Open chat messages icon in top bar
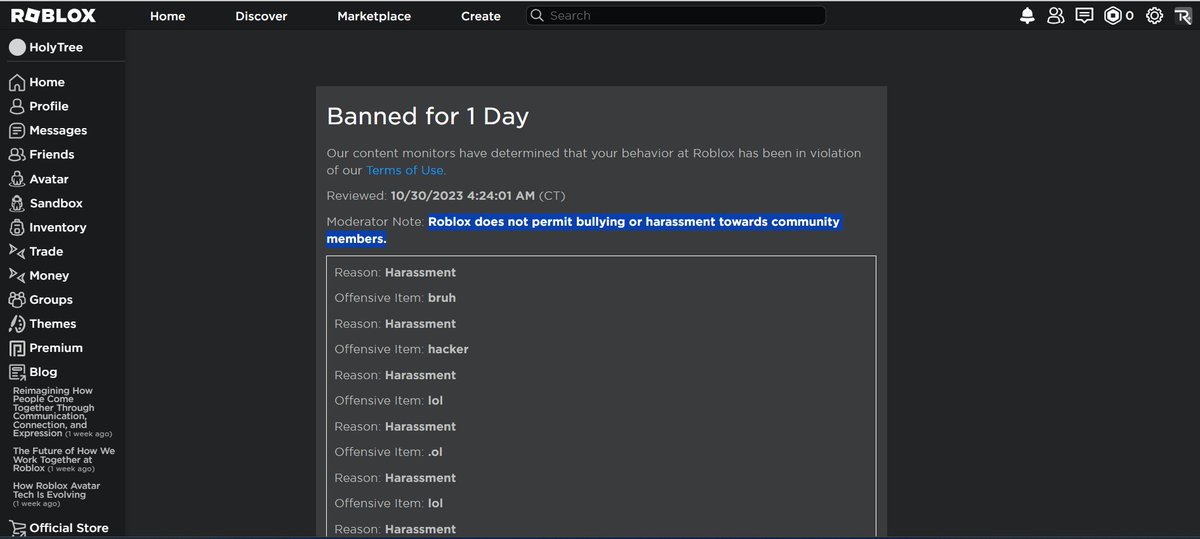Viewport: 1200px width, 539px height. [1084, 15]
